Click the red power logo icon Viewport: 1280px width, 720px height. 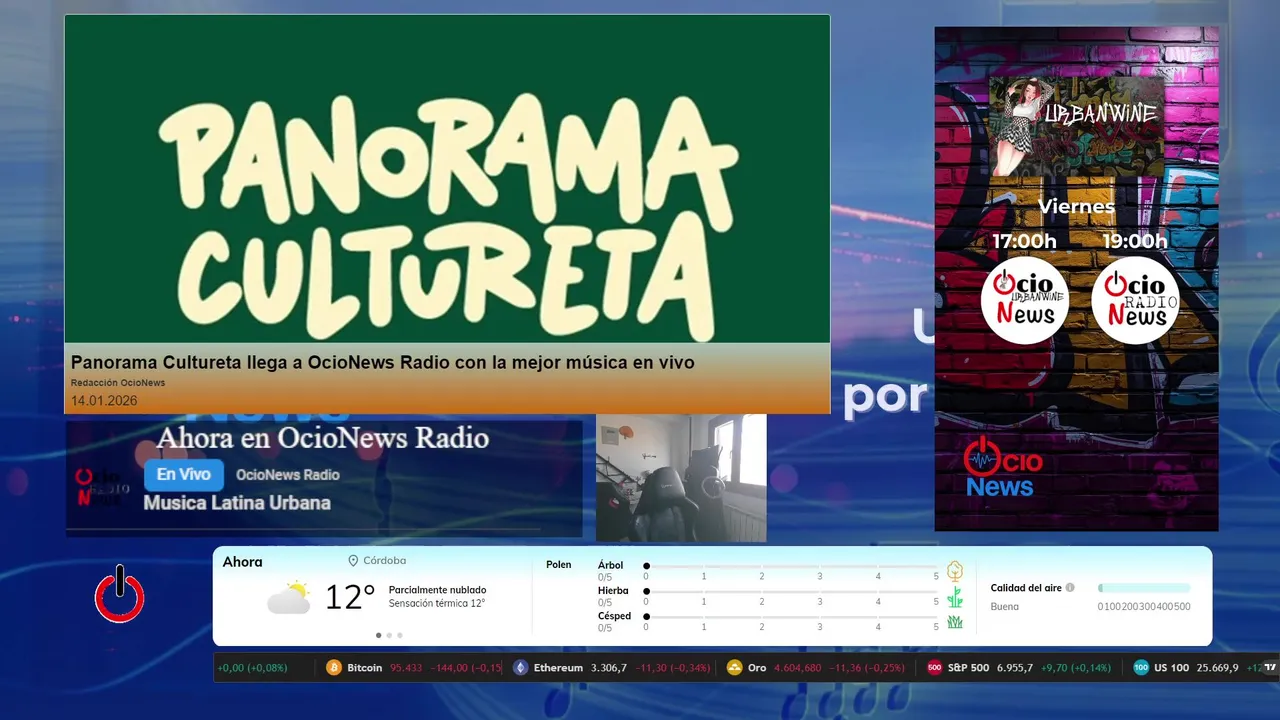120,595
